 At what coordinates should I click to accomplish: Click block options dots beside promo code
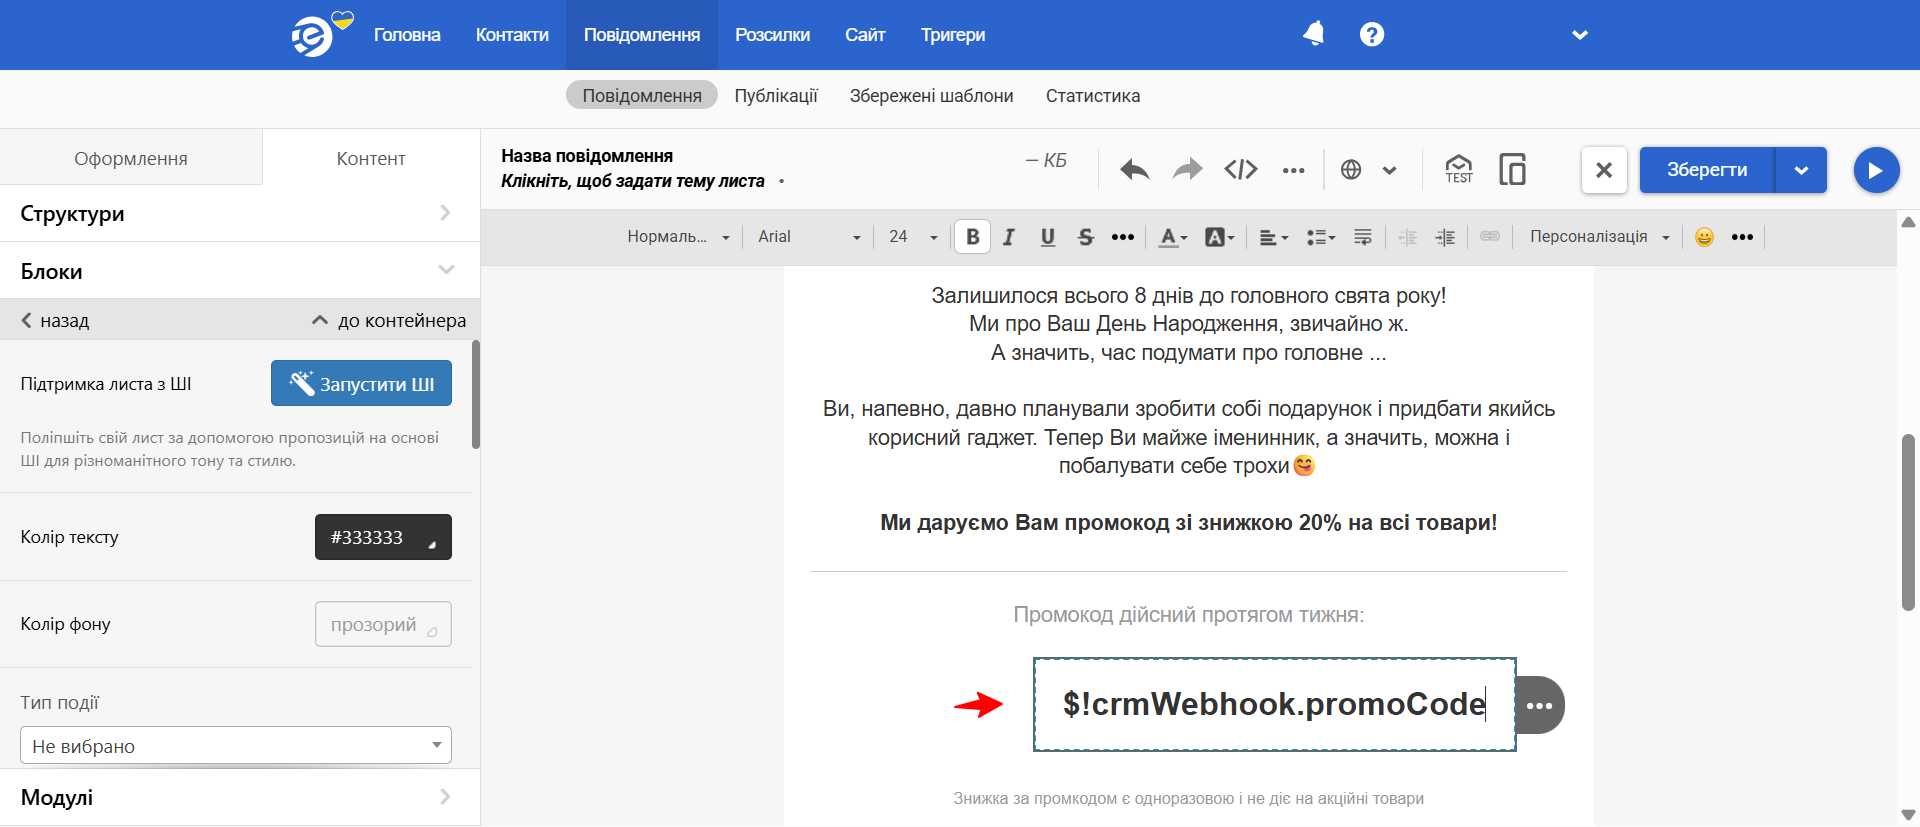tap(1540, 705)
